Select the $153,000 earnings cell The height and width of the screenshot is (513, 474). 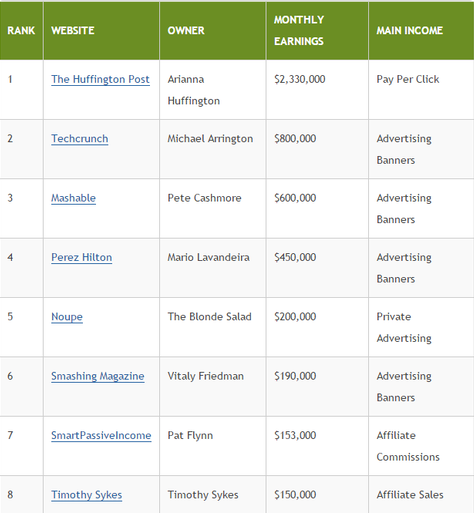317,446
